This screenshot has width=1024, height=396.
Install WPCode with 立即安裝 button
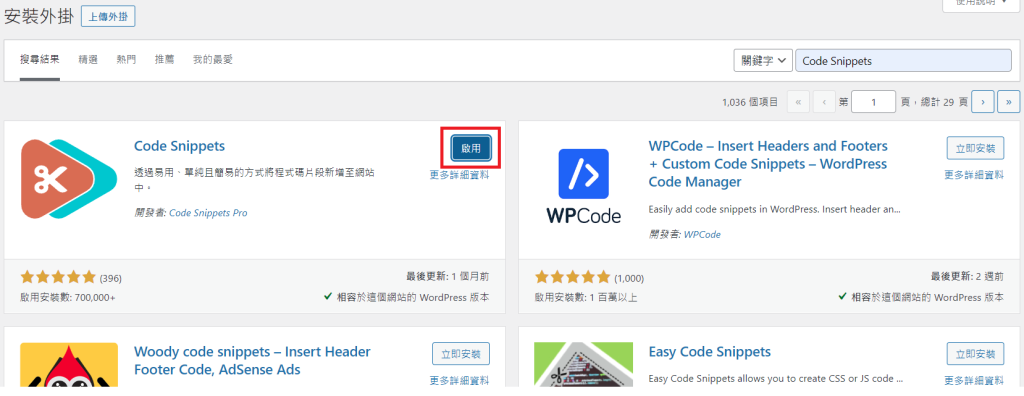(x=976, y=148)
